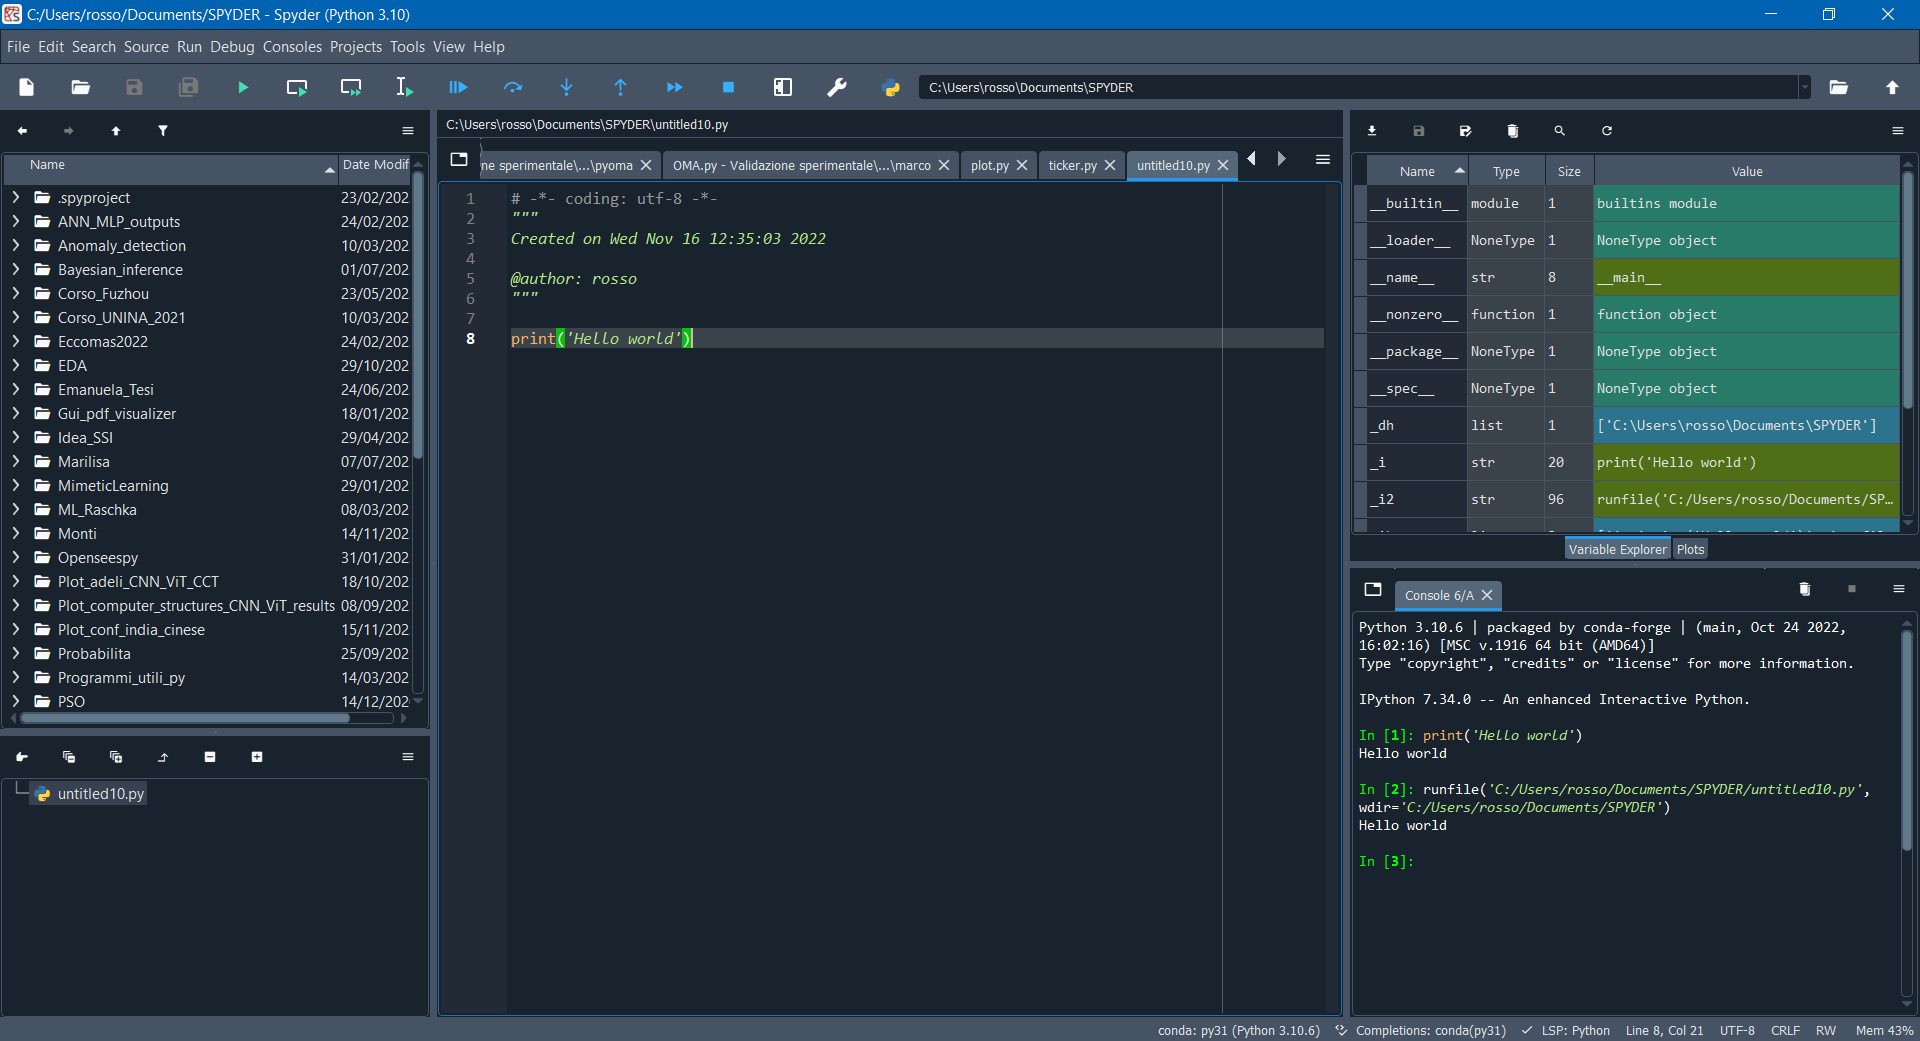The height and width of the screenshot is (1041, 1920).
Task: Click the file explorer horizontal scrollbar
Action: [x=185, y=718]
